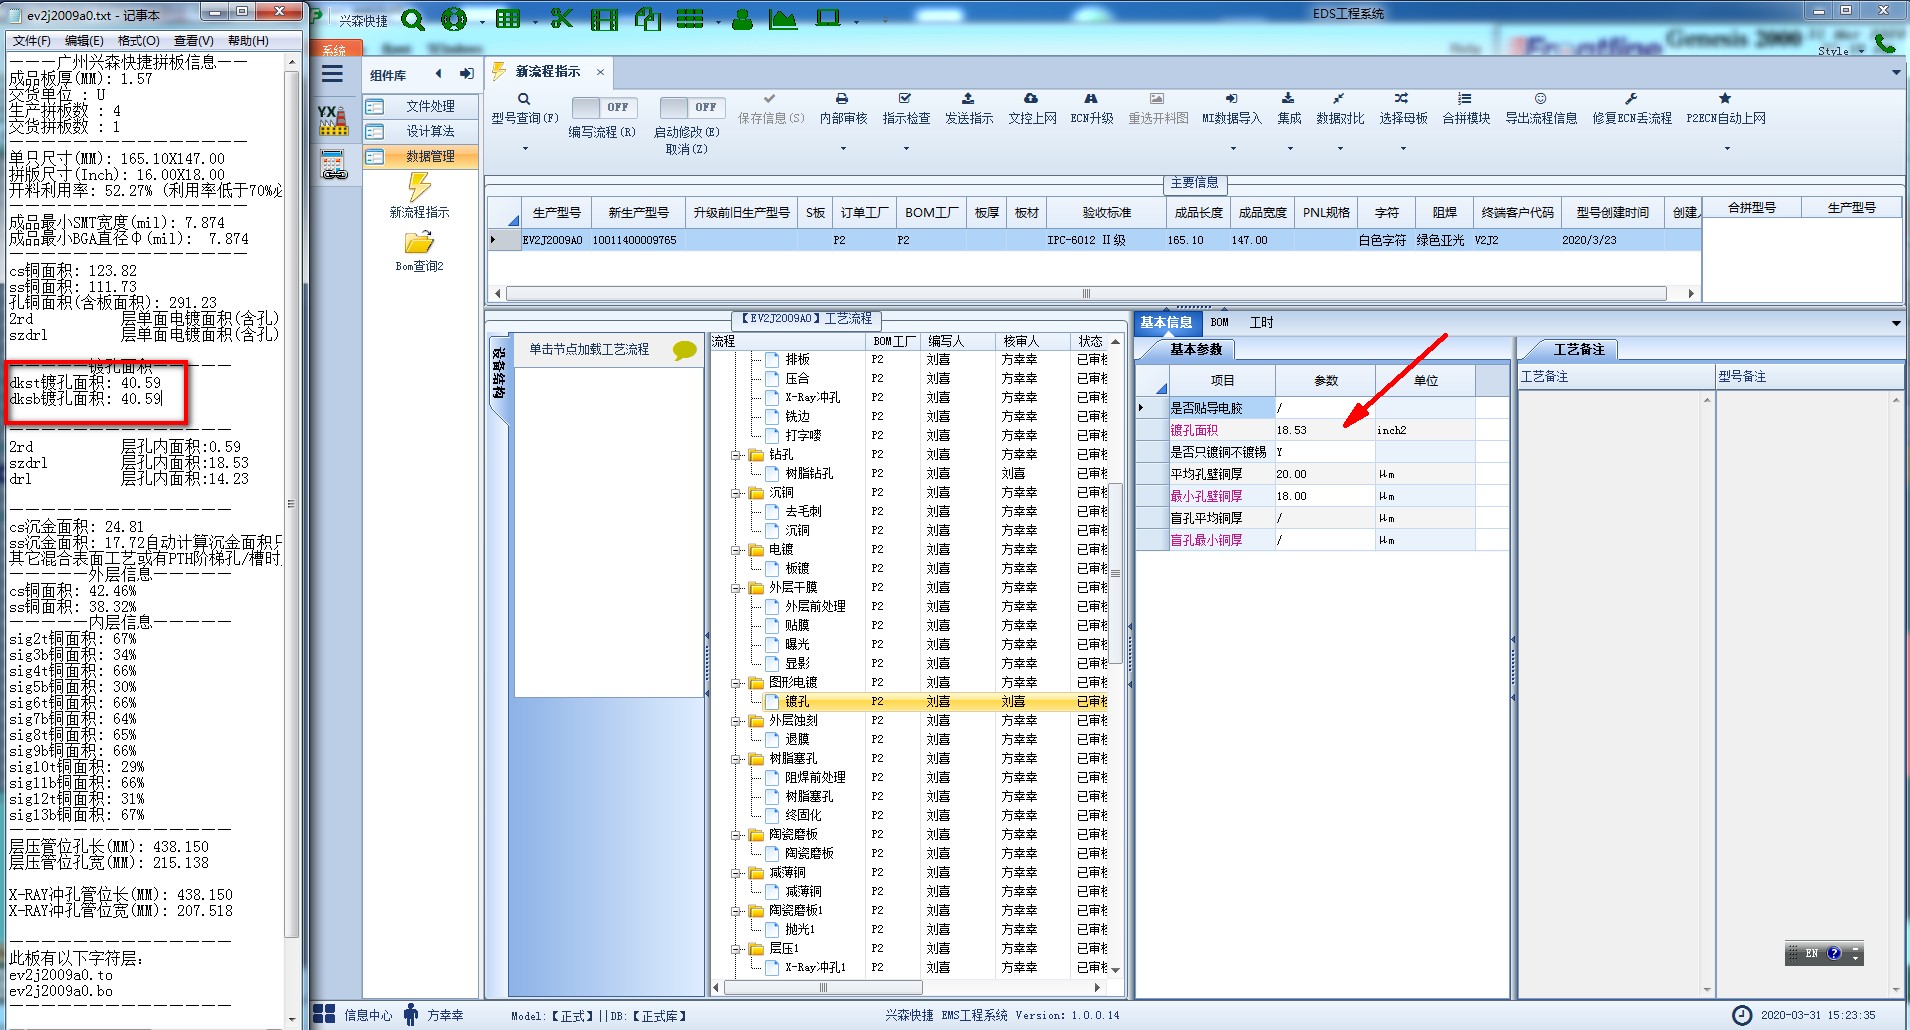Click the calculator link icon in sidebar
The width and height of the screenshot is (1910, 1030).
click(x=333, y=164)
